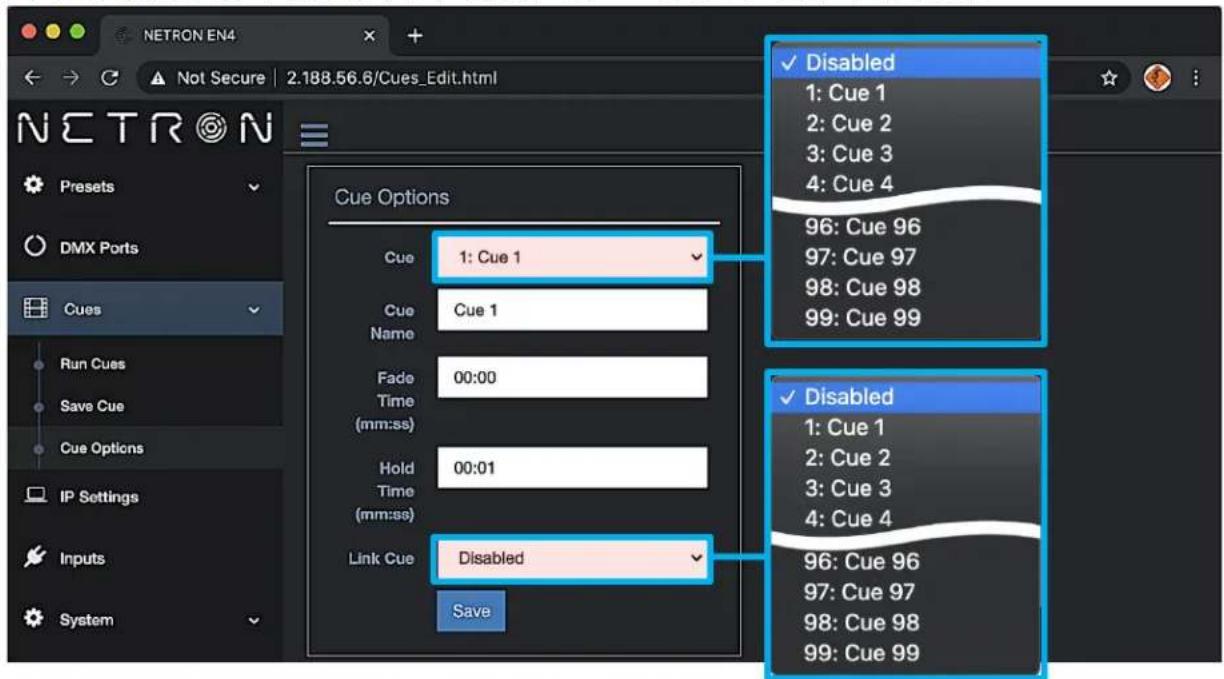Image resolution: width=1224 pixels, height=679 pixels.
Task: Choose 2: Cue 2 in lower list
Action: tap(848, 458)
